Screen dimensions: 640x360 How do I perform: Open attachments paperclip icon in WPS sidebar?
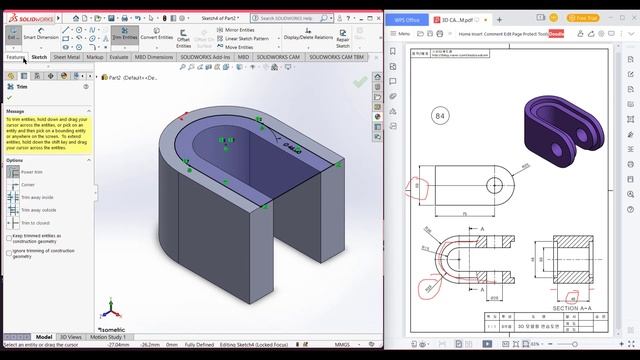(x=393, y=96)
